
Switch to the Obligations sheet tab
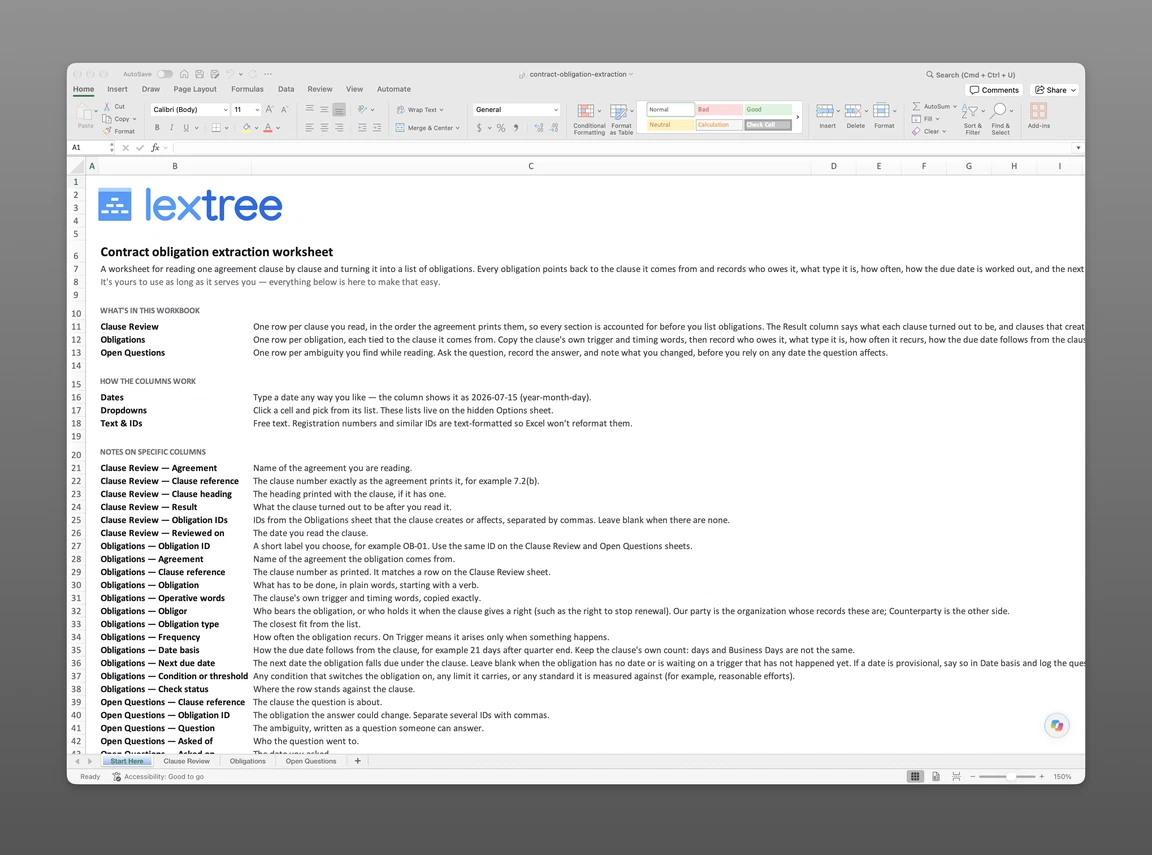[248, 761]
